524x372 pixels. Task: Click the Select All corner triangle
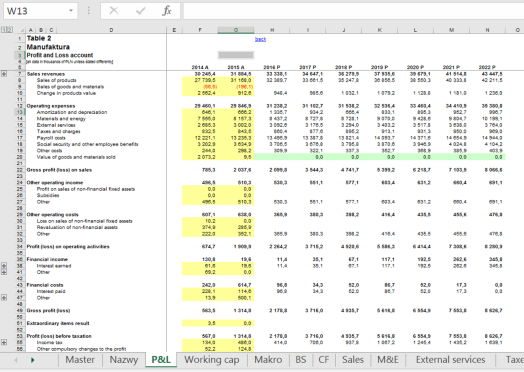pos(22,30)
